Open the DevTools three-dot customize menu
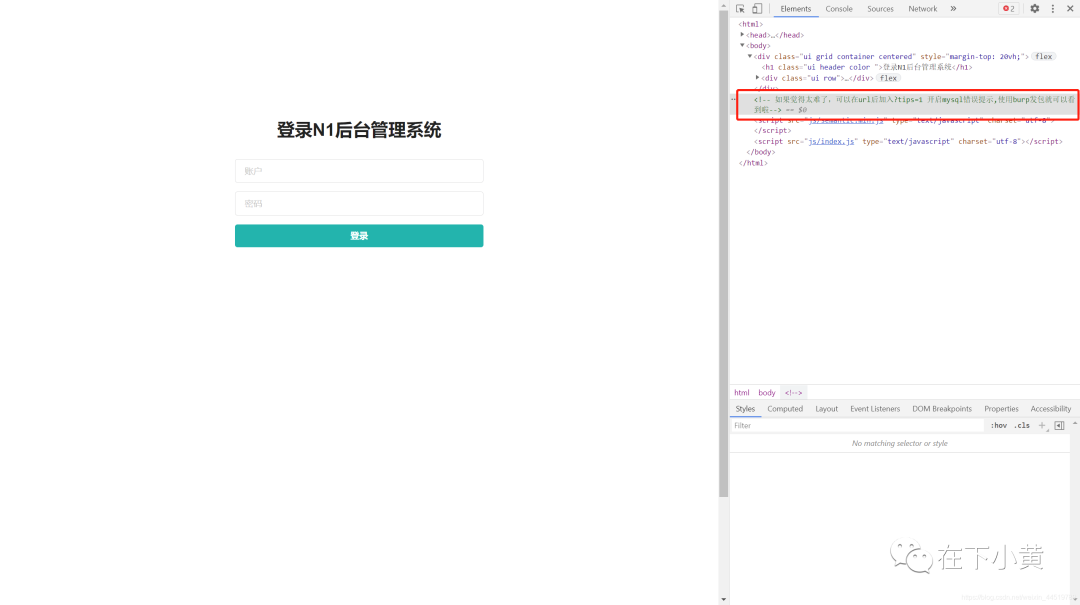Image resolution: width=1080 pixels, height=605 pixels. (1052, 9)
